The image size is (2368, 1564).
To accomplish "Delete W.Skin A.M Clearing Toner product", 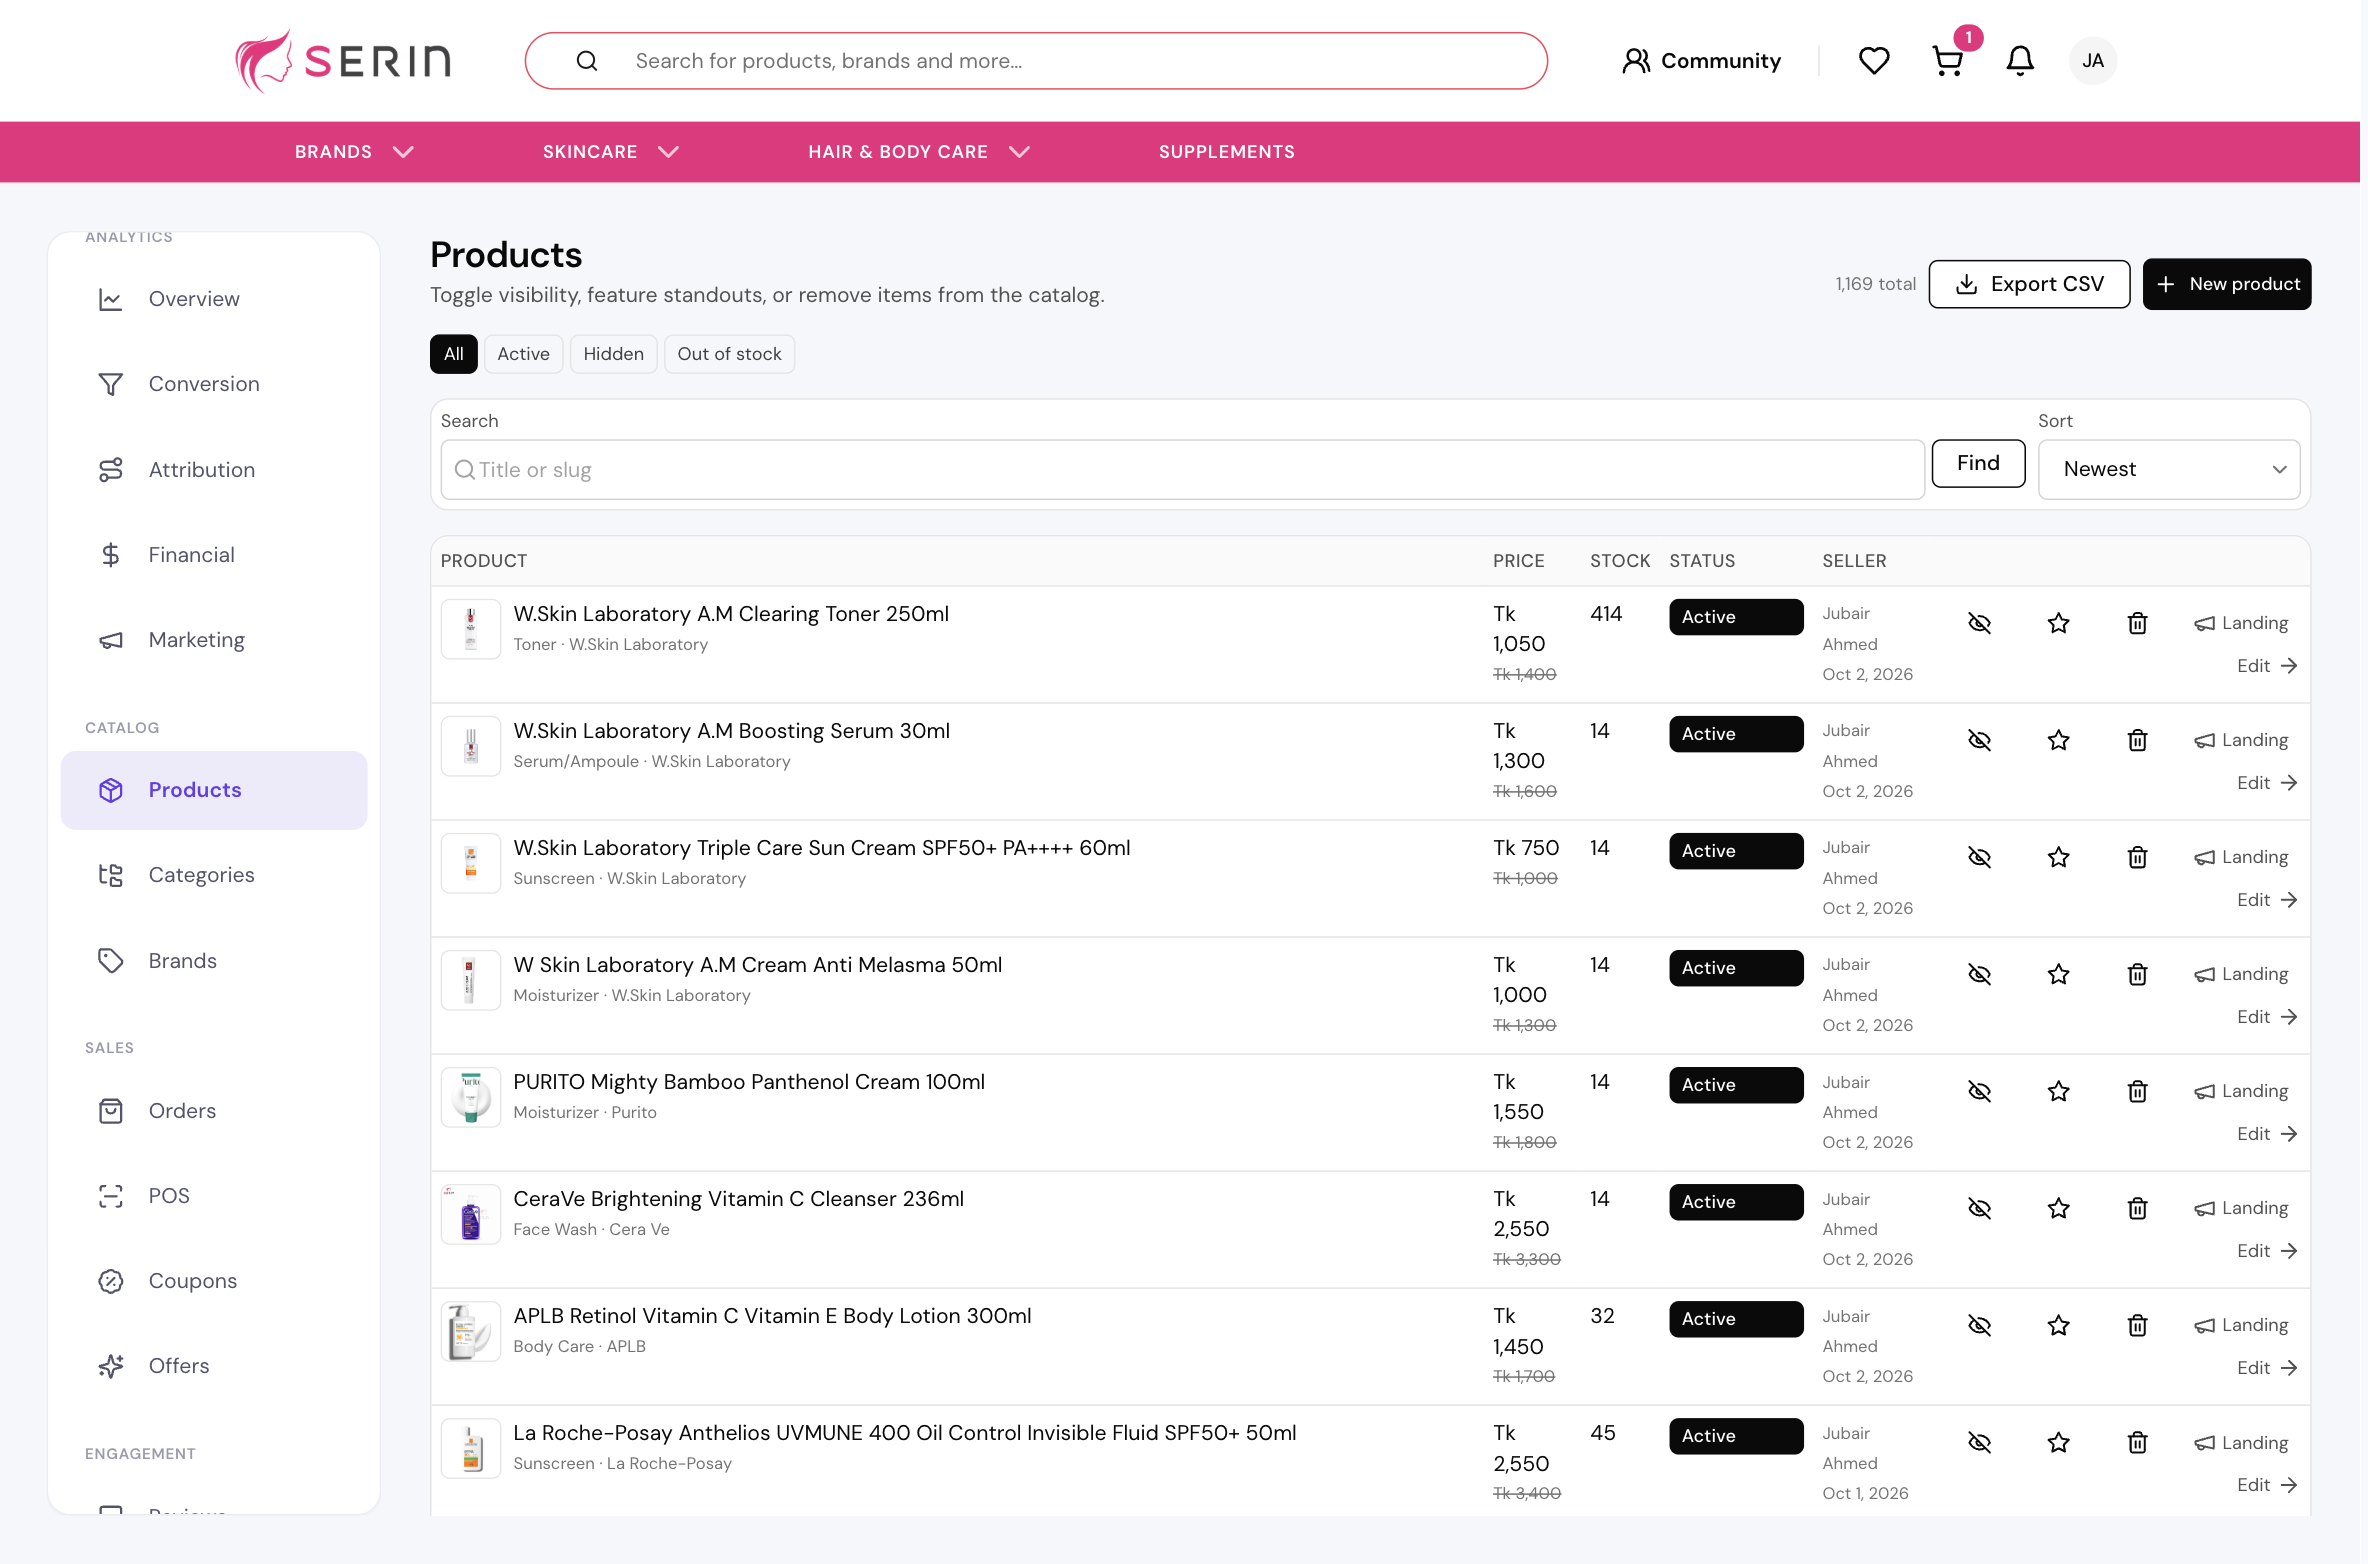I will tap(2137, 623).
